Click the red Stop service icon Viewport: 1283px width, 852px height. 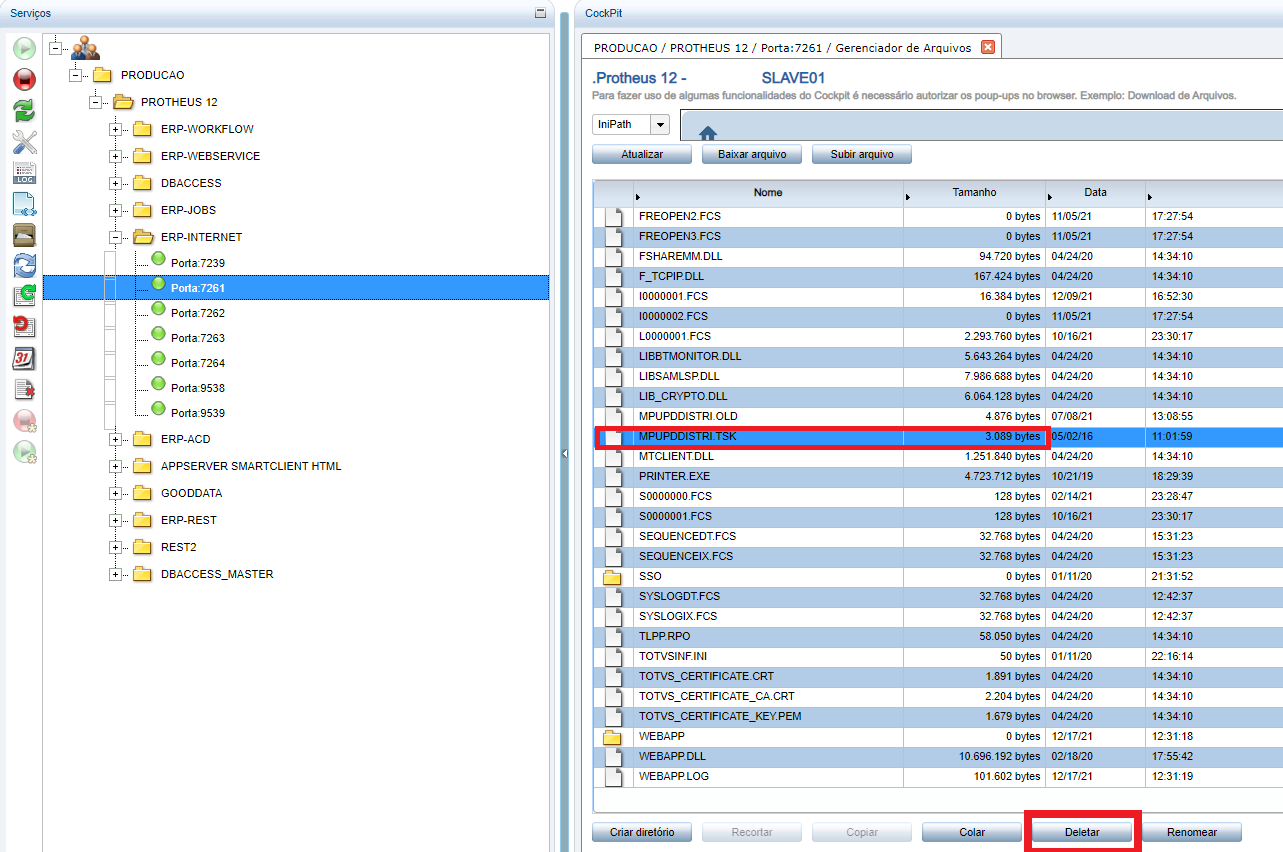(x=24, y=79)
